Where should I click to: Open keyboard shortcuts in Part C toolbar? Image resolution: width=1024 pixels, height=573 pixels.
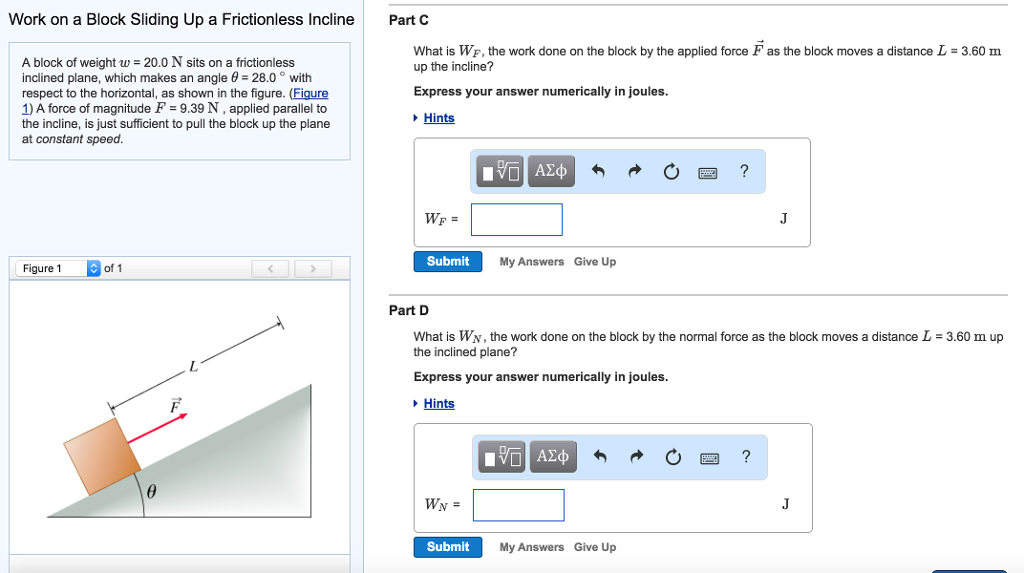click(708, 172)
